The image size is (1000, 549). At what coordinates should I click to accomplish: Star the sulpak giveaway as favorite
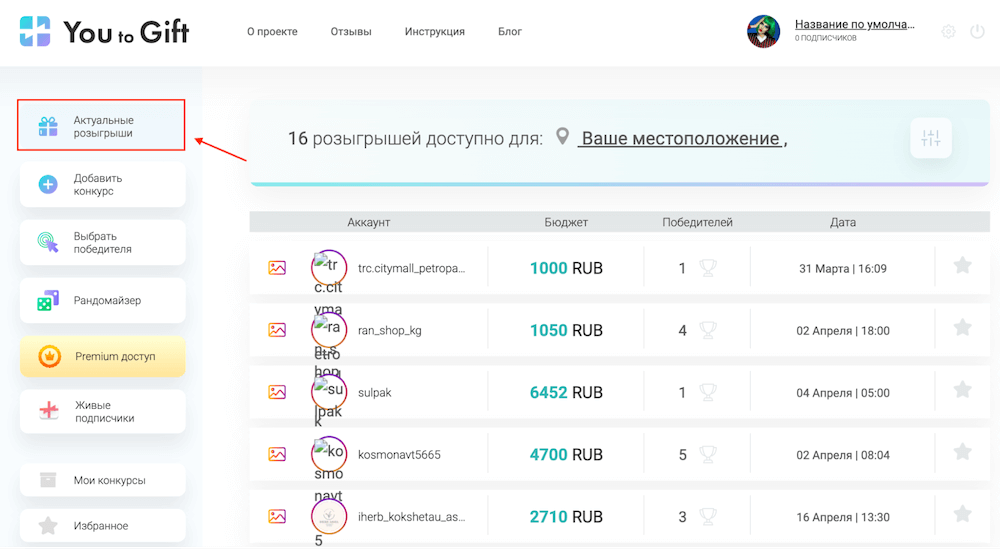(x=962, y=390)
